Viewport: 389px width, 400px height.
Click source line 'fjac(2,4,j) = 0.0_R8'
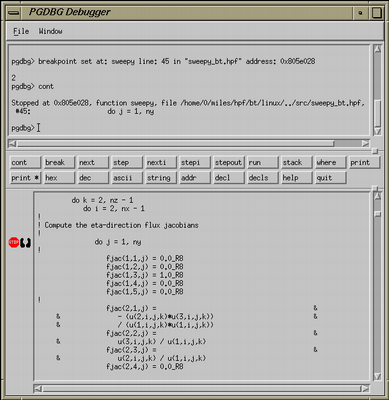point(145,367)
